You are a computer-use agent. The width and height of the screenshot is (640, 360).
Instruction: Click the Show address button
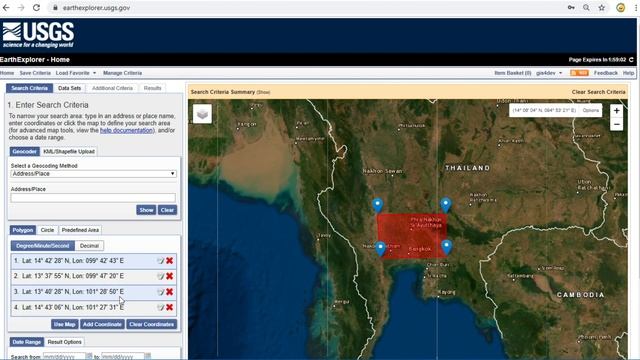tap(146, 210)
